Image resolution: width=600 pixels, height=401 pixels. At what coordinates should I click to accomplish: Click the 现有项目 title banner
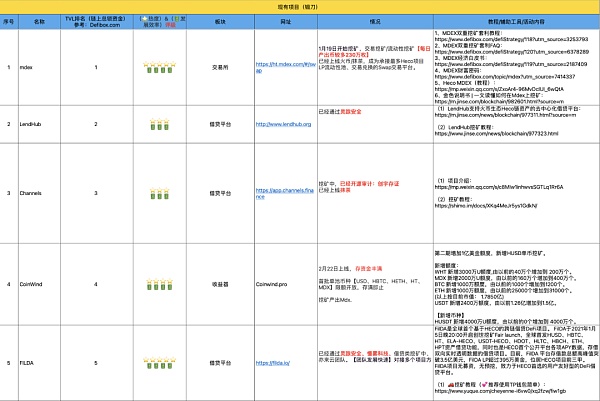pos(300,5)
